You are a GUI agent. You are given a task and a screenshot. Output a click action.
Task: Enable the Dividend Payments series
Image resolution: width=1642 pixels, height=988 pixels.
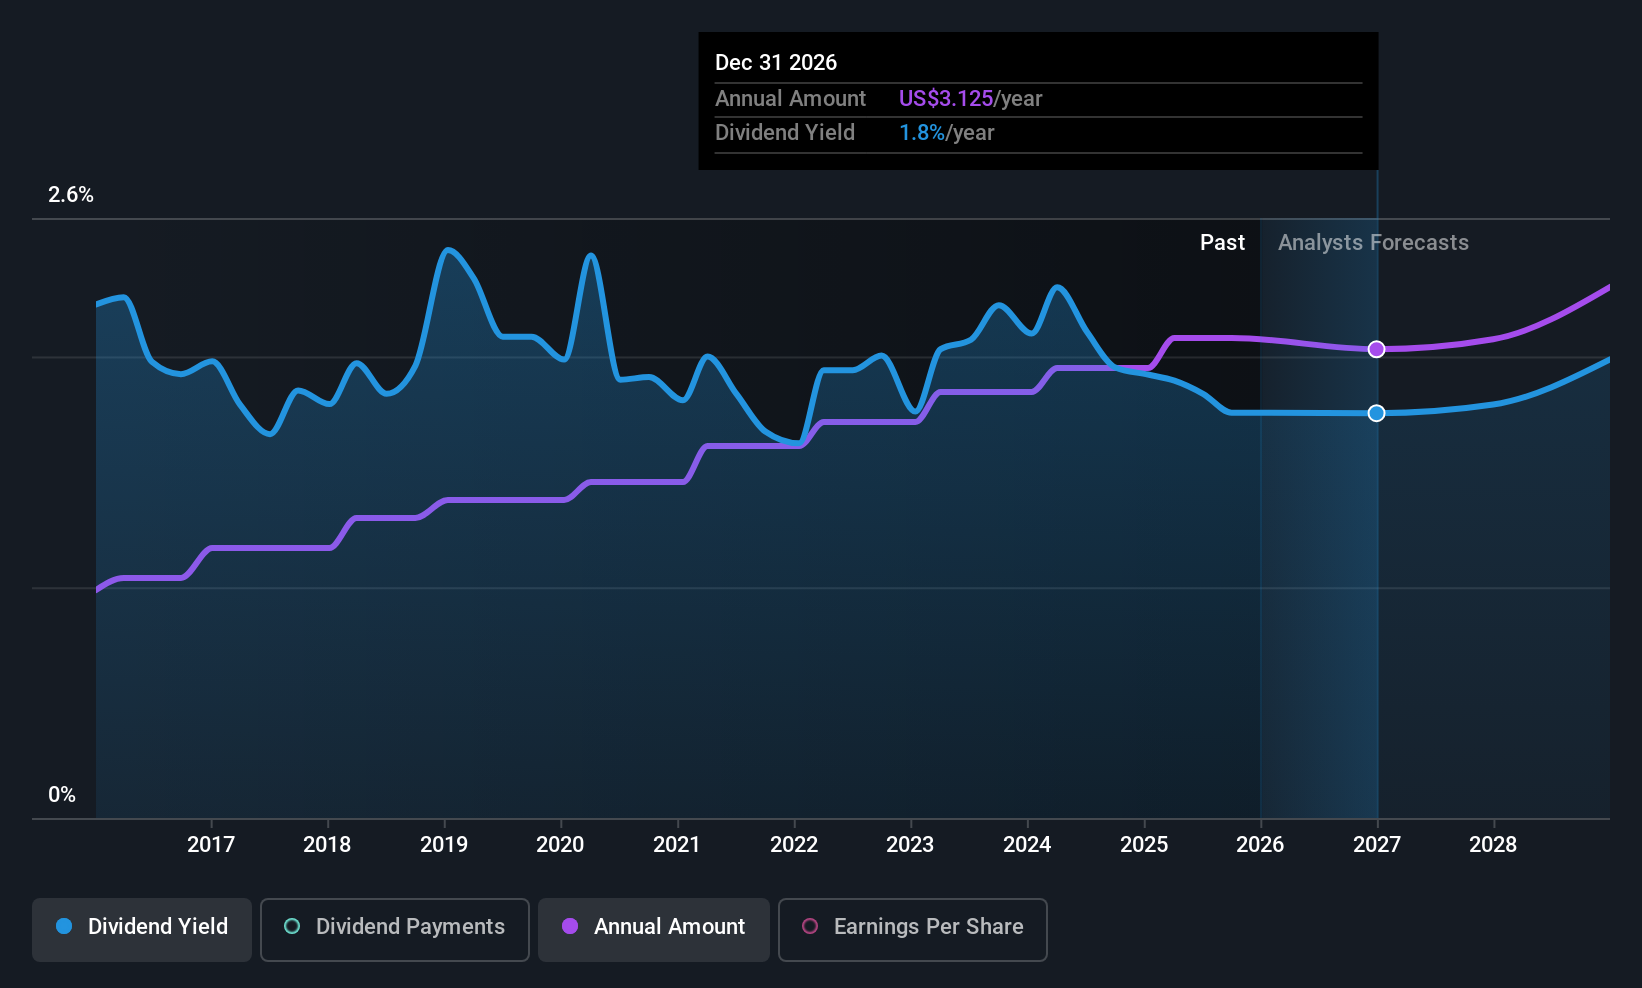tap(395, 930)
